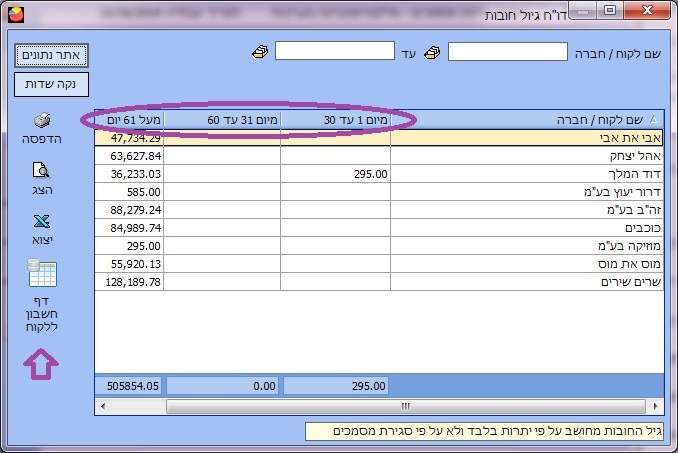Image resolution: width=678 pixels, height=453 pixels.
Task: Open lookup icon beside the עד field
Action: coord(260,52)
